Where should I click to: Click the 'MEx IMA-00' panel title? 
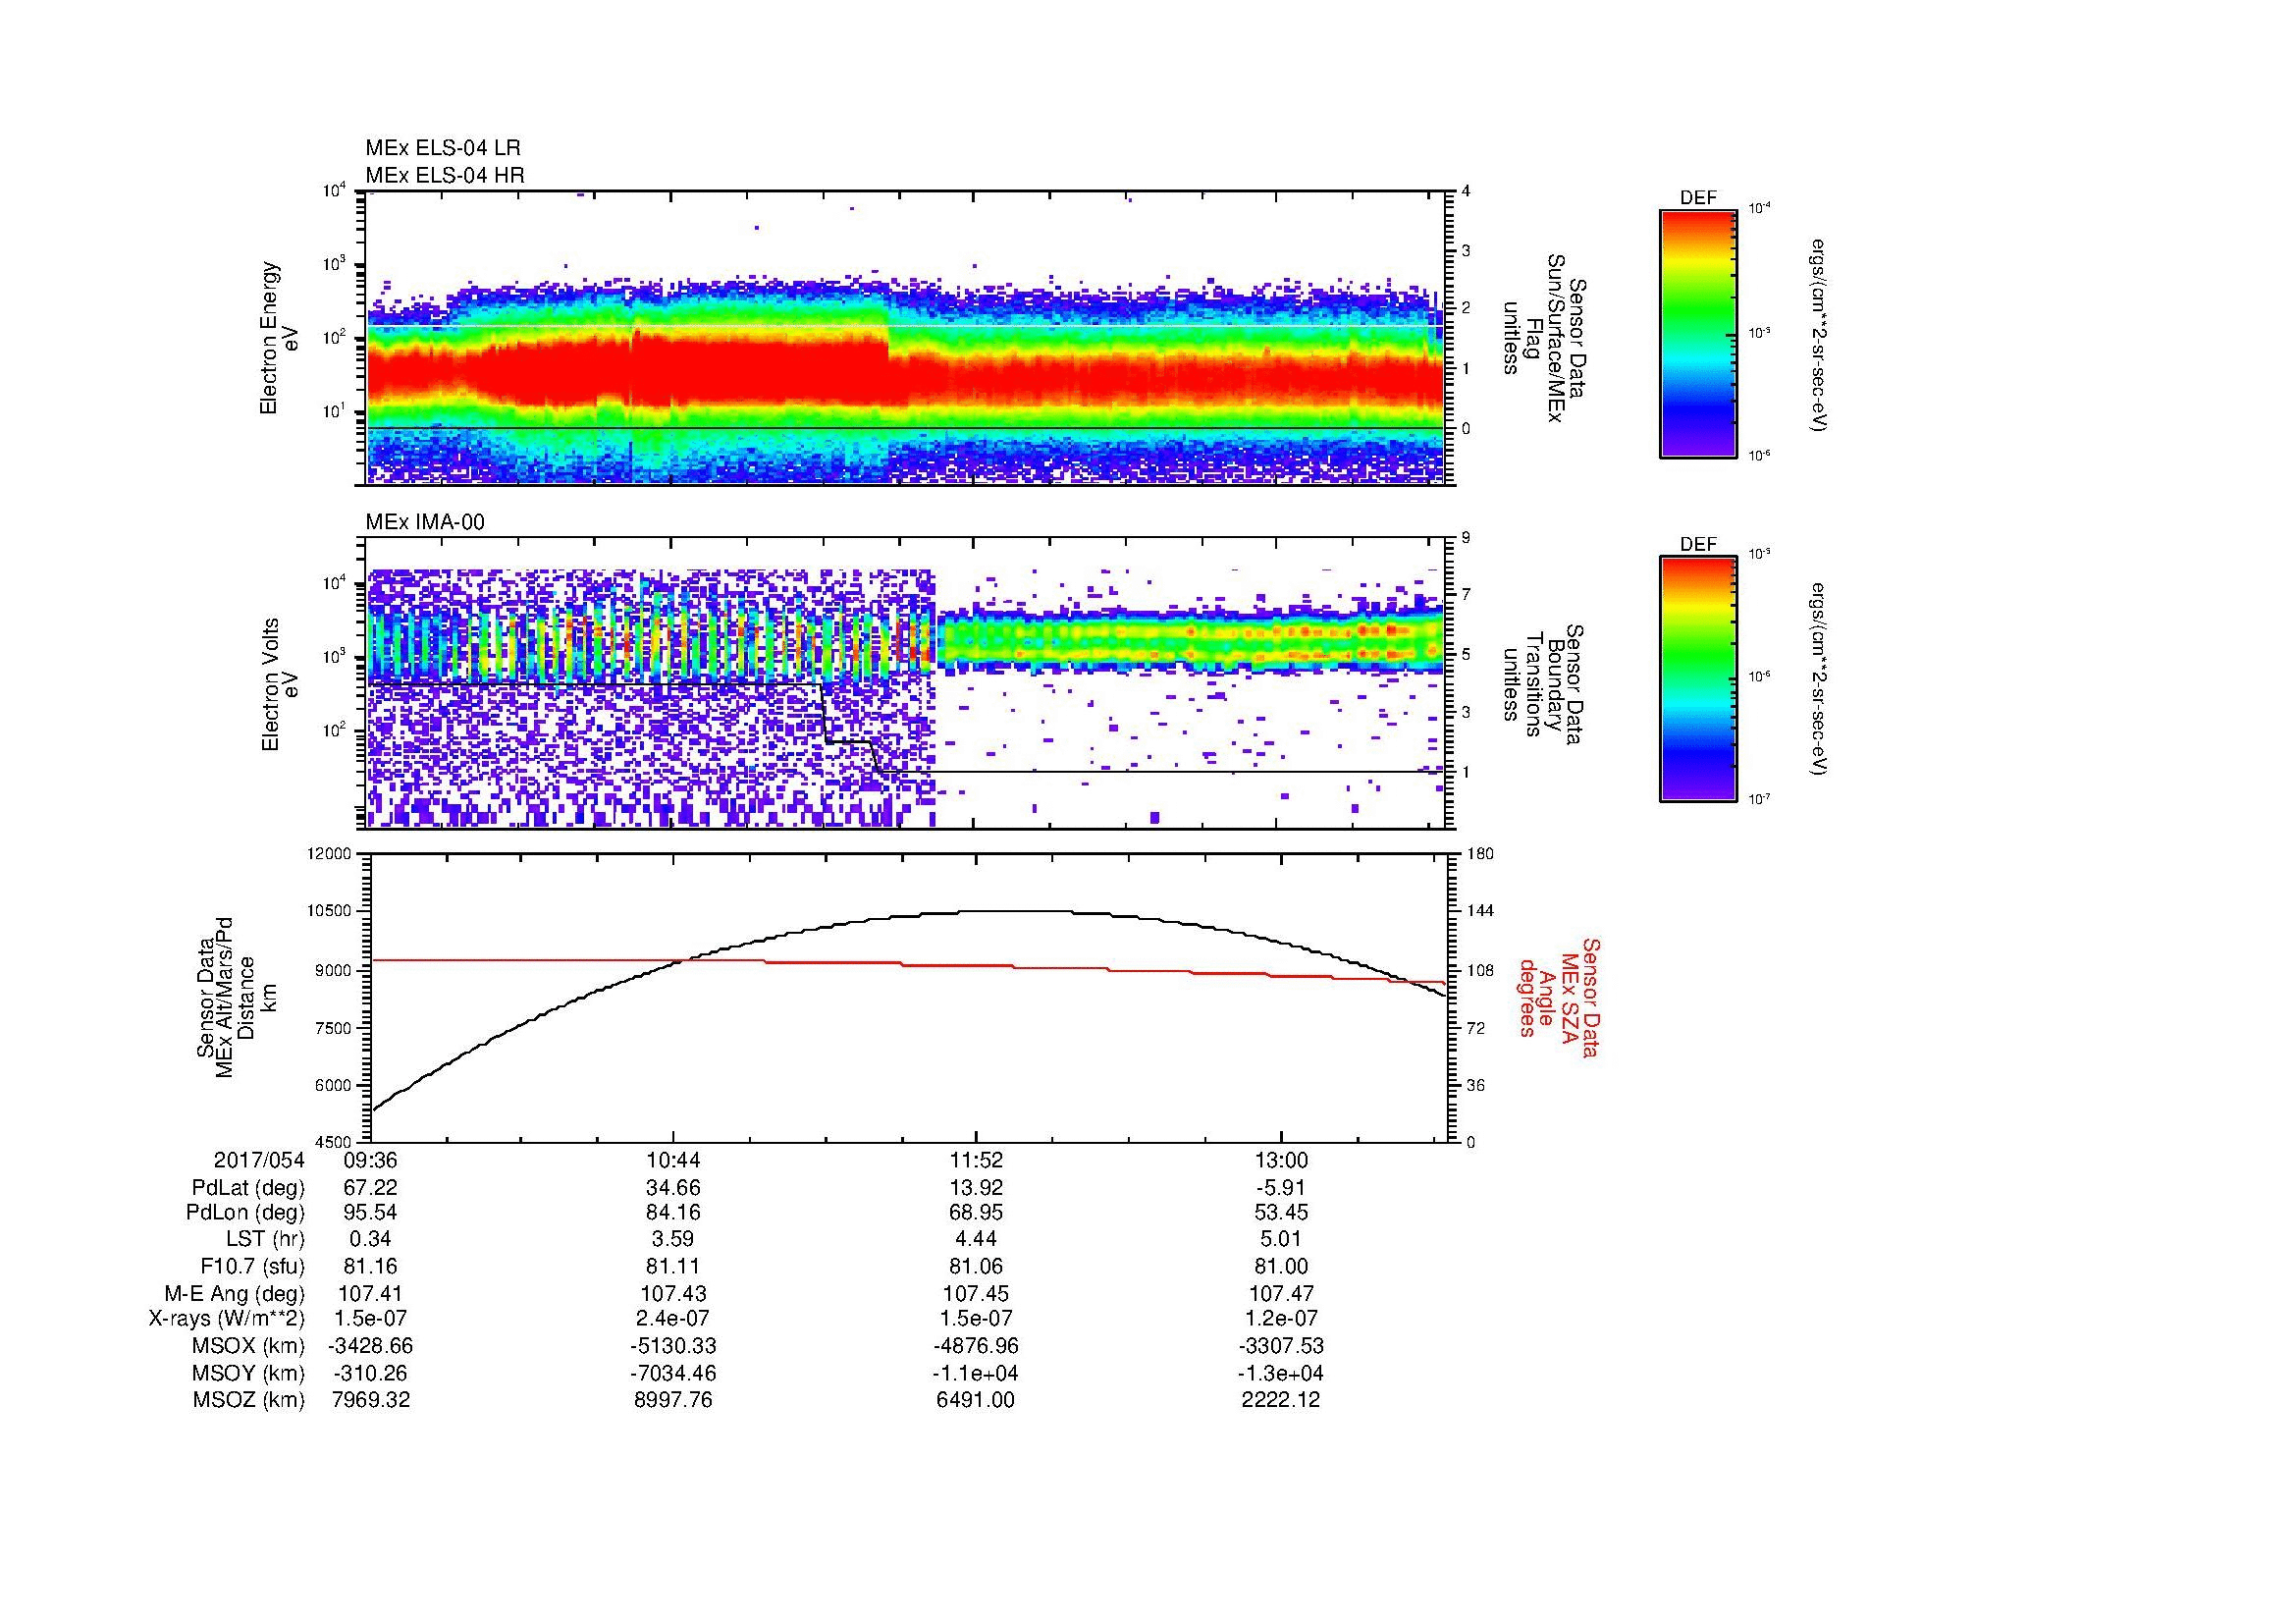pos(425,522)
